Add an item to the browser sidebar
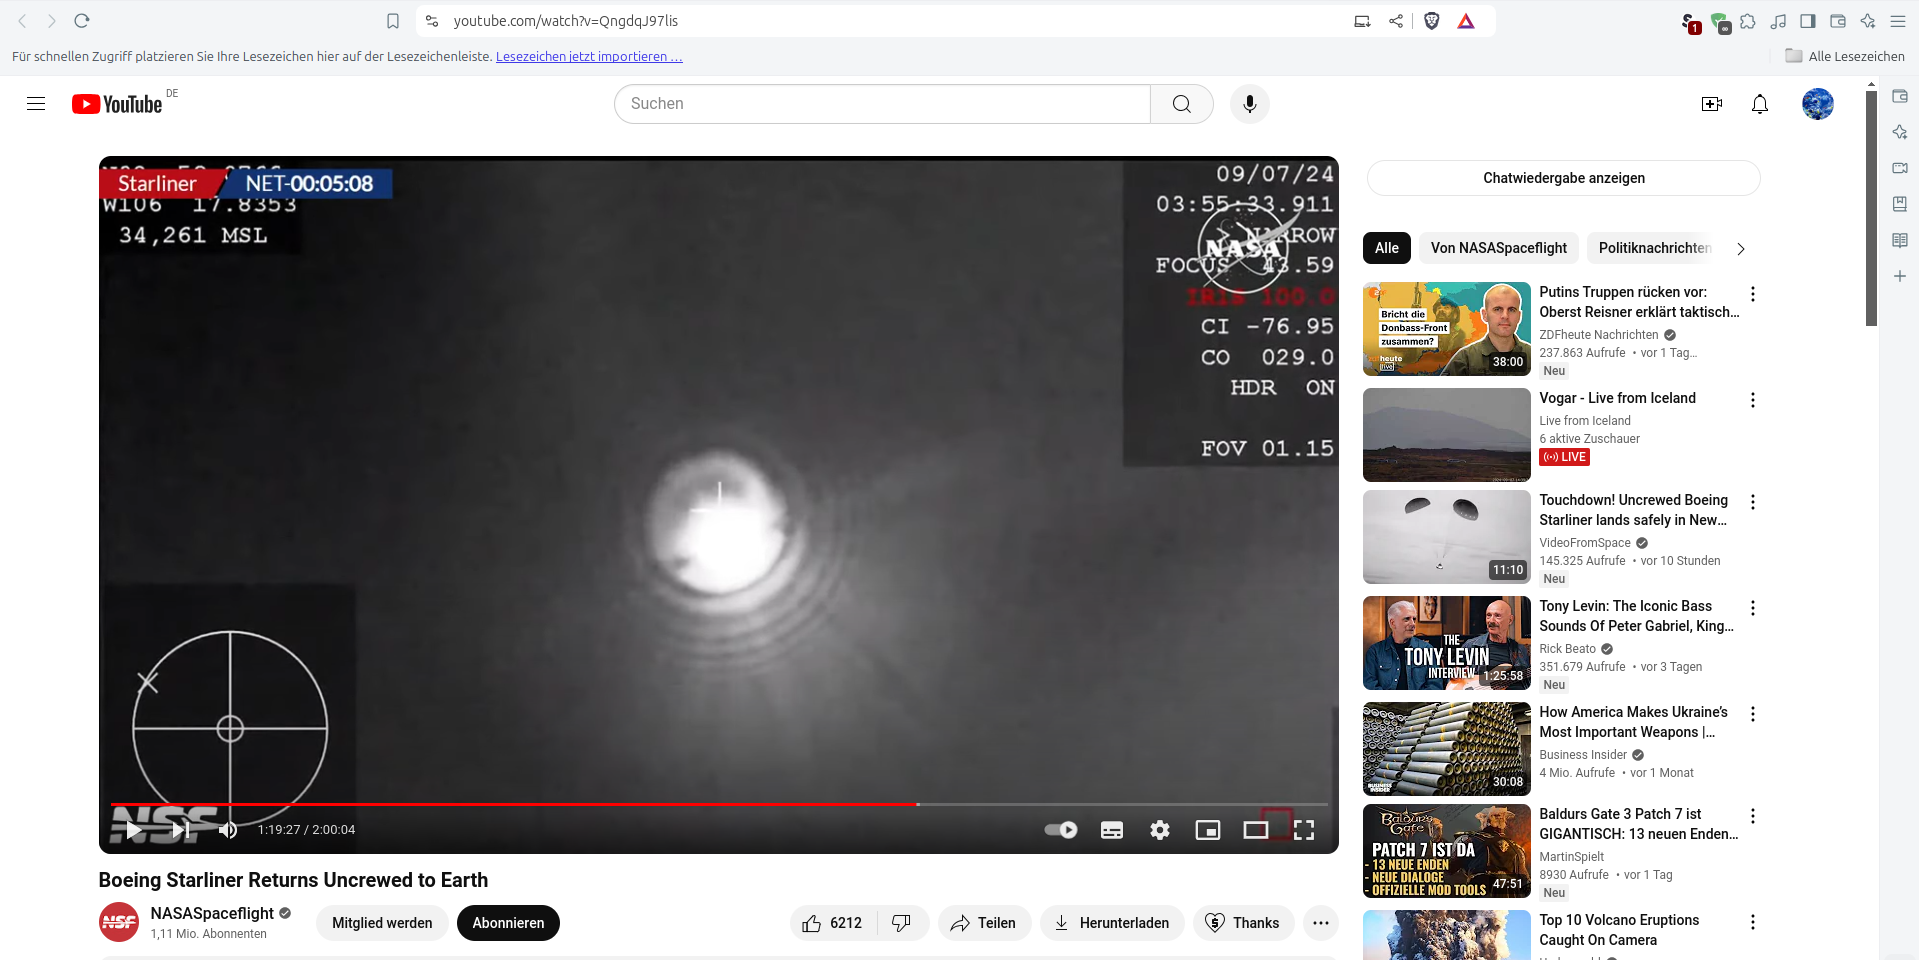The width and height of the screenshot is (1919, 960). (1900, 276)
